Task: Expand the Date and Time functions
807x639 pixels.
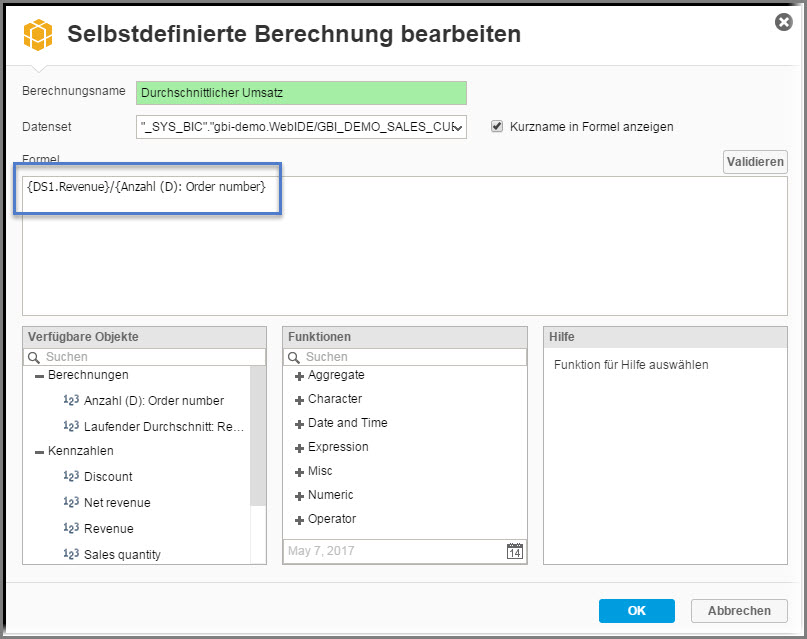Action: click(x=299, y=423)
